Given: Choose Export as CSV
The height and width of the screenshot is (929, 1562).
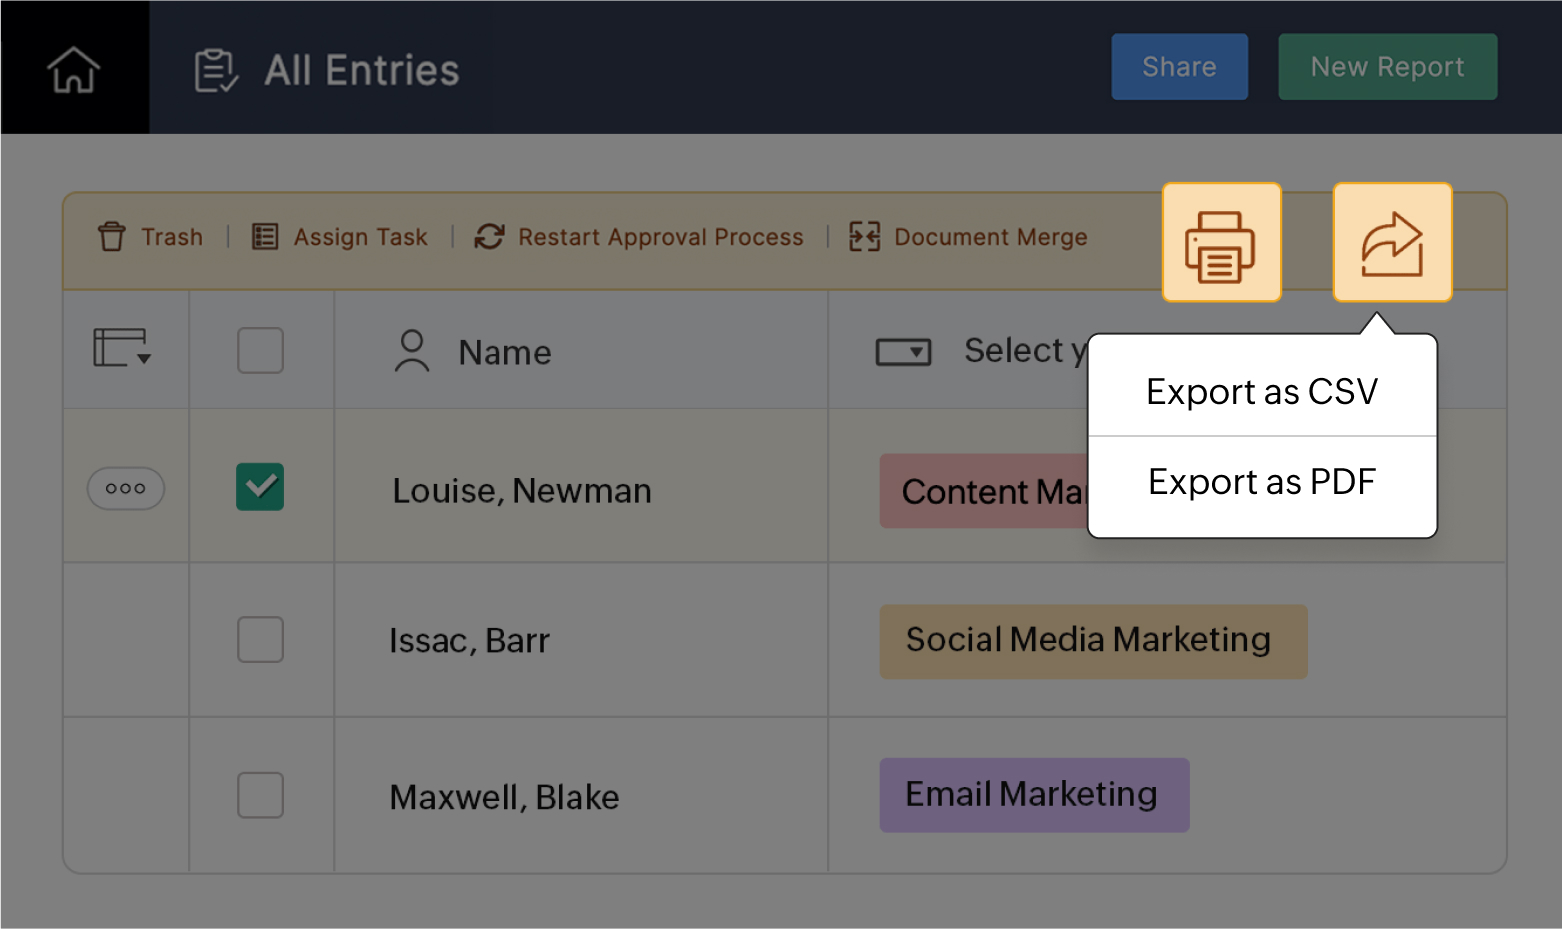Looking at the screenshot, I should (x=1262, y=392).
